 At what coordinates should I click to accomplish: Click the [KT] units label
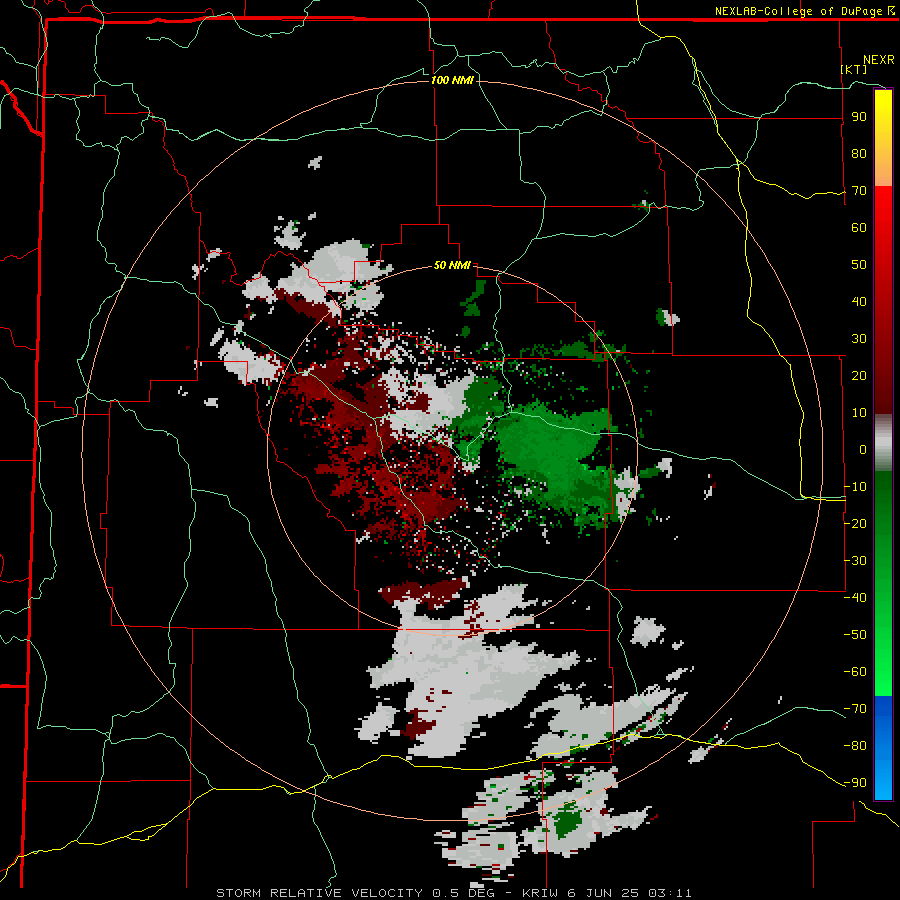coord(854,69)
